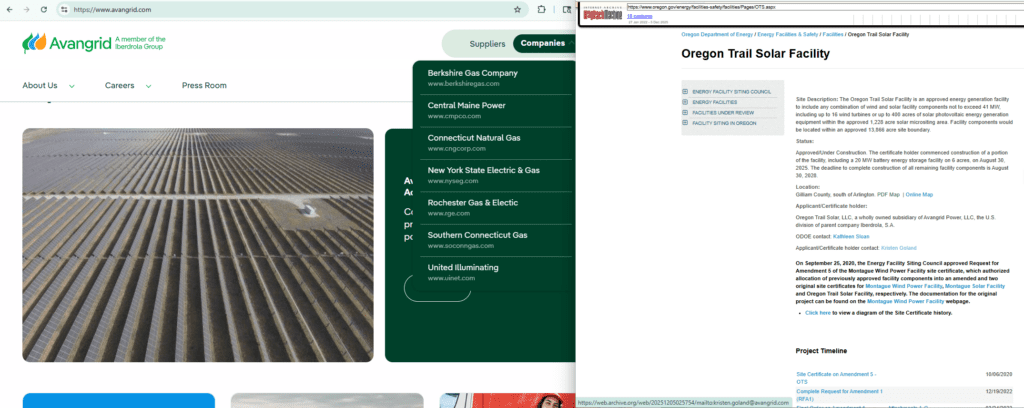Open the Online Map link
Image resolution: width=1024 pixels, height=408 pixels.
point(919,195)
